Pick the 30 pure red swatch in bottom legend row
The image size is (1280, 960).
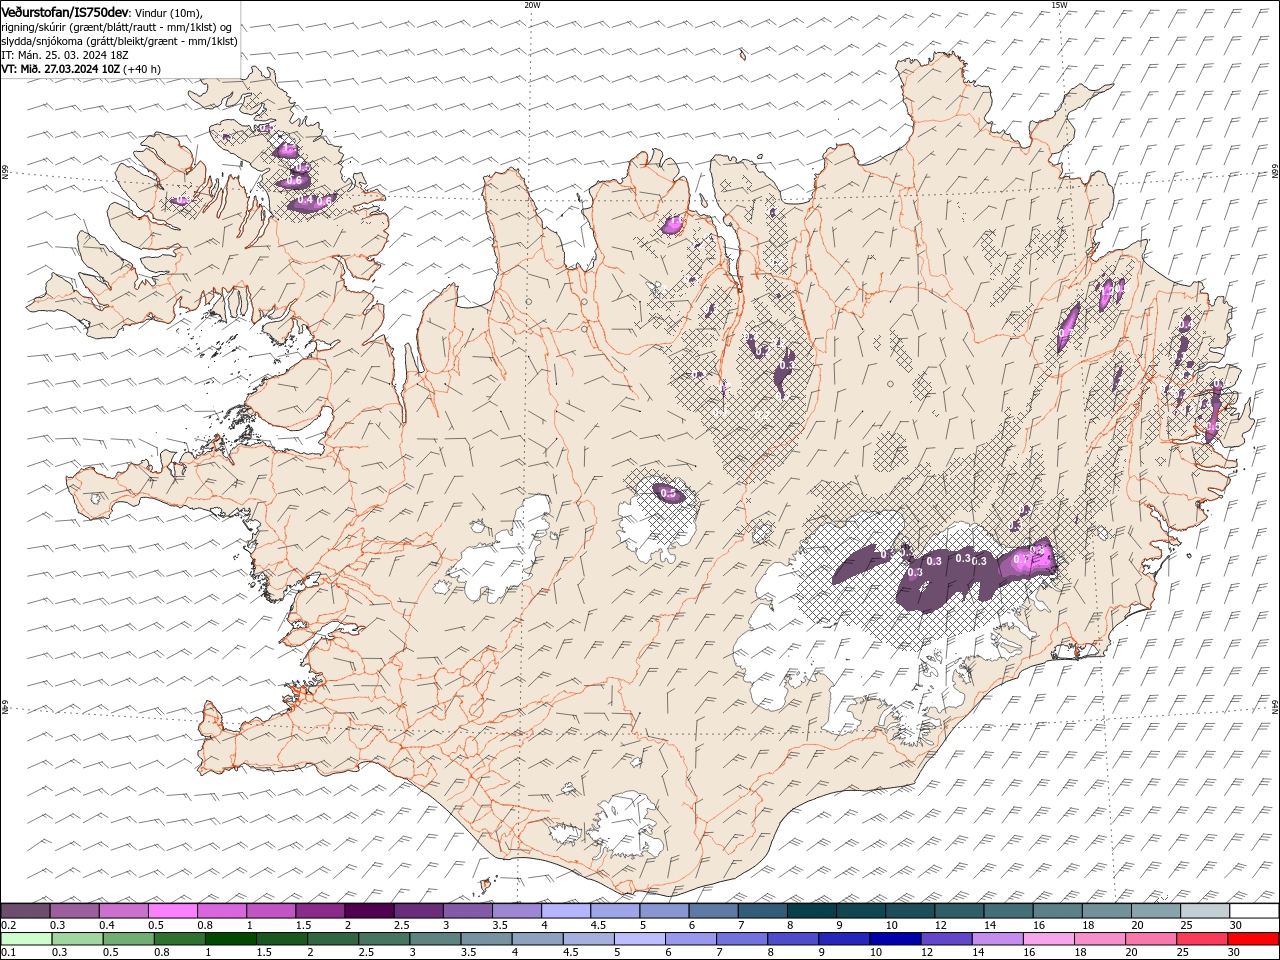point(1252,939)
